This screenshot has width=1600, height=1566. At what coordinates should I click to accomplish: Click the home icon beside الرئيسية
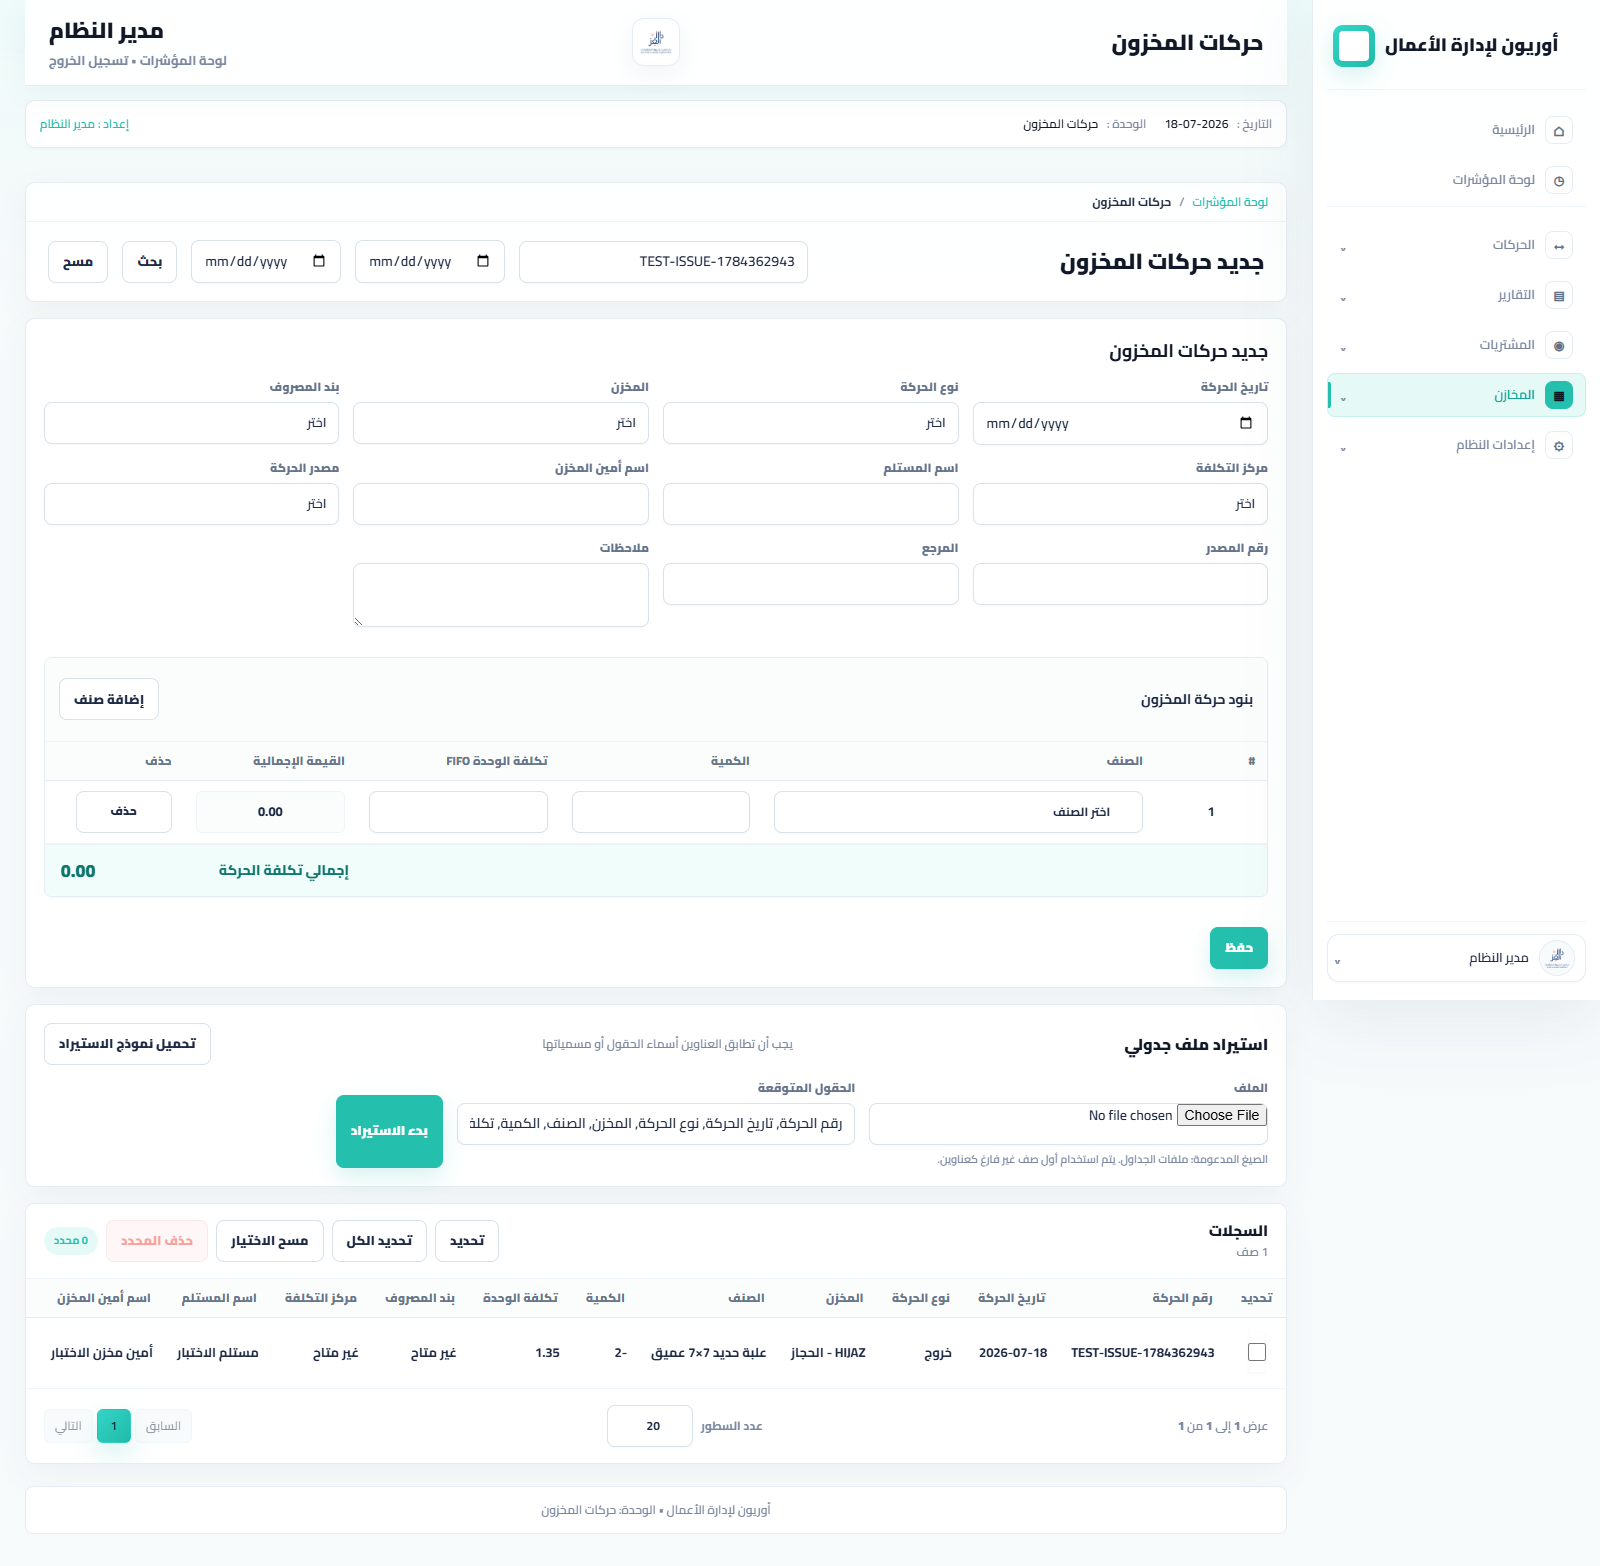click(1558, 130)
